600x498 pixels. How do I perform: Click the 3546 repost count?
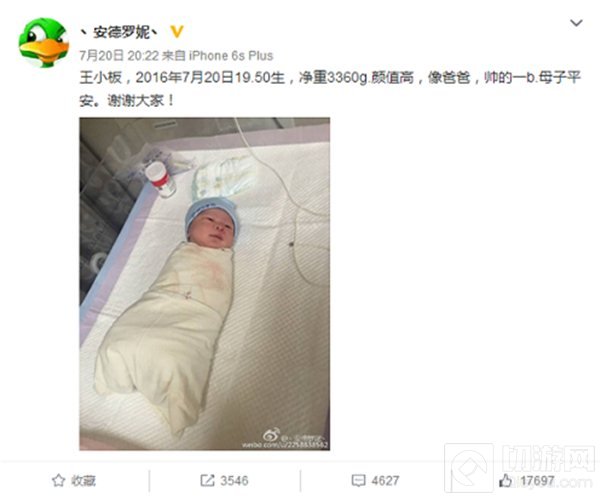point(234,480)
